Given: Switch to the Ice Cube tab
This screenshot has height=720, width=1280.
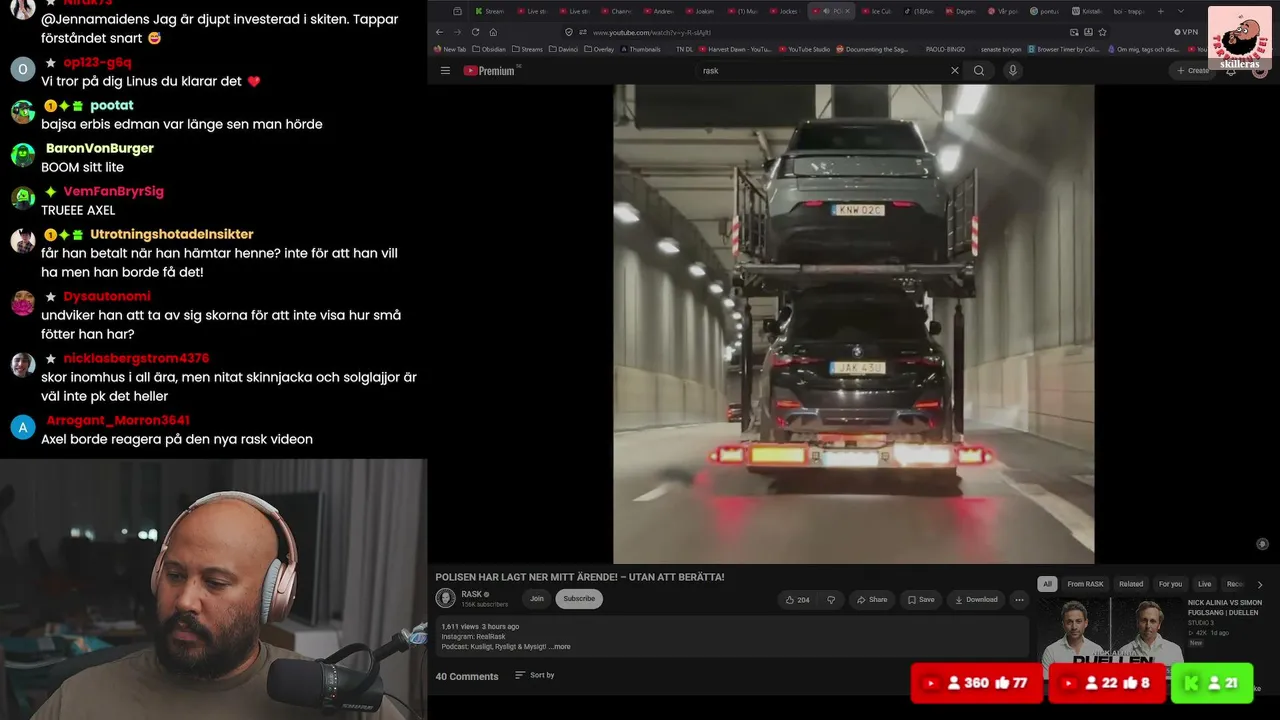Looking at the screenshot, I should click(876, 11).
